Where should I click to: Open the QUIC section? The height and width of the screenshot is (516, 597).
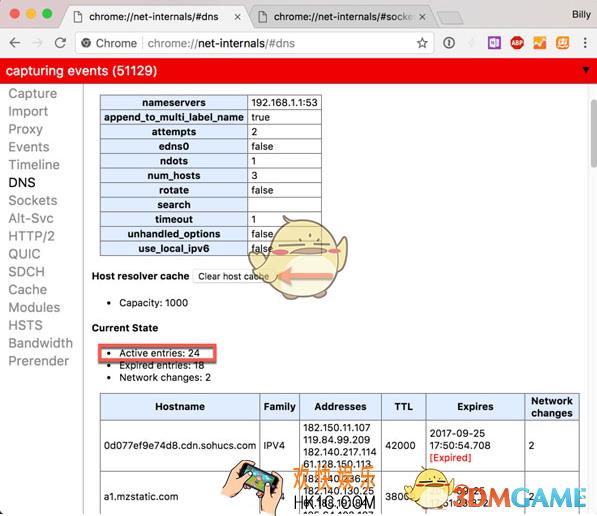point(24,254)
